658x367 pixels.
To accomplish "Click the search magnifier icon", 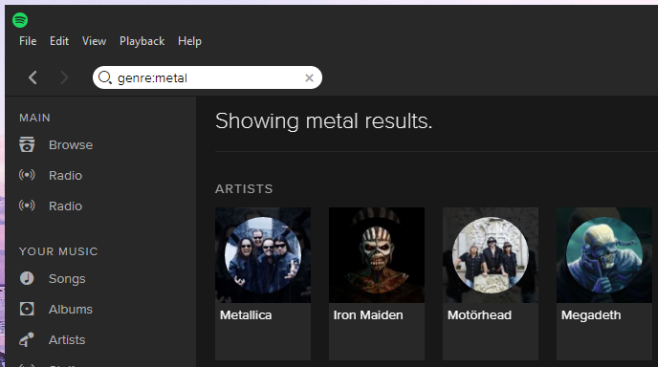I will tap(104, 78).
